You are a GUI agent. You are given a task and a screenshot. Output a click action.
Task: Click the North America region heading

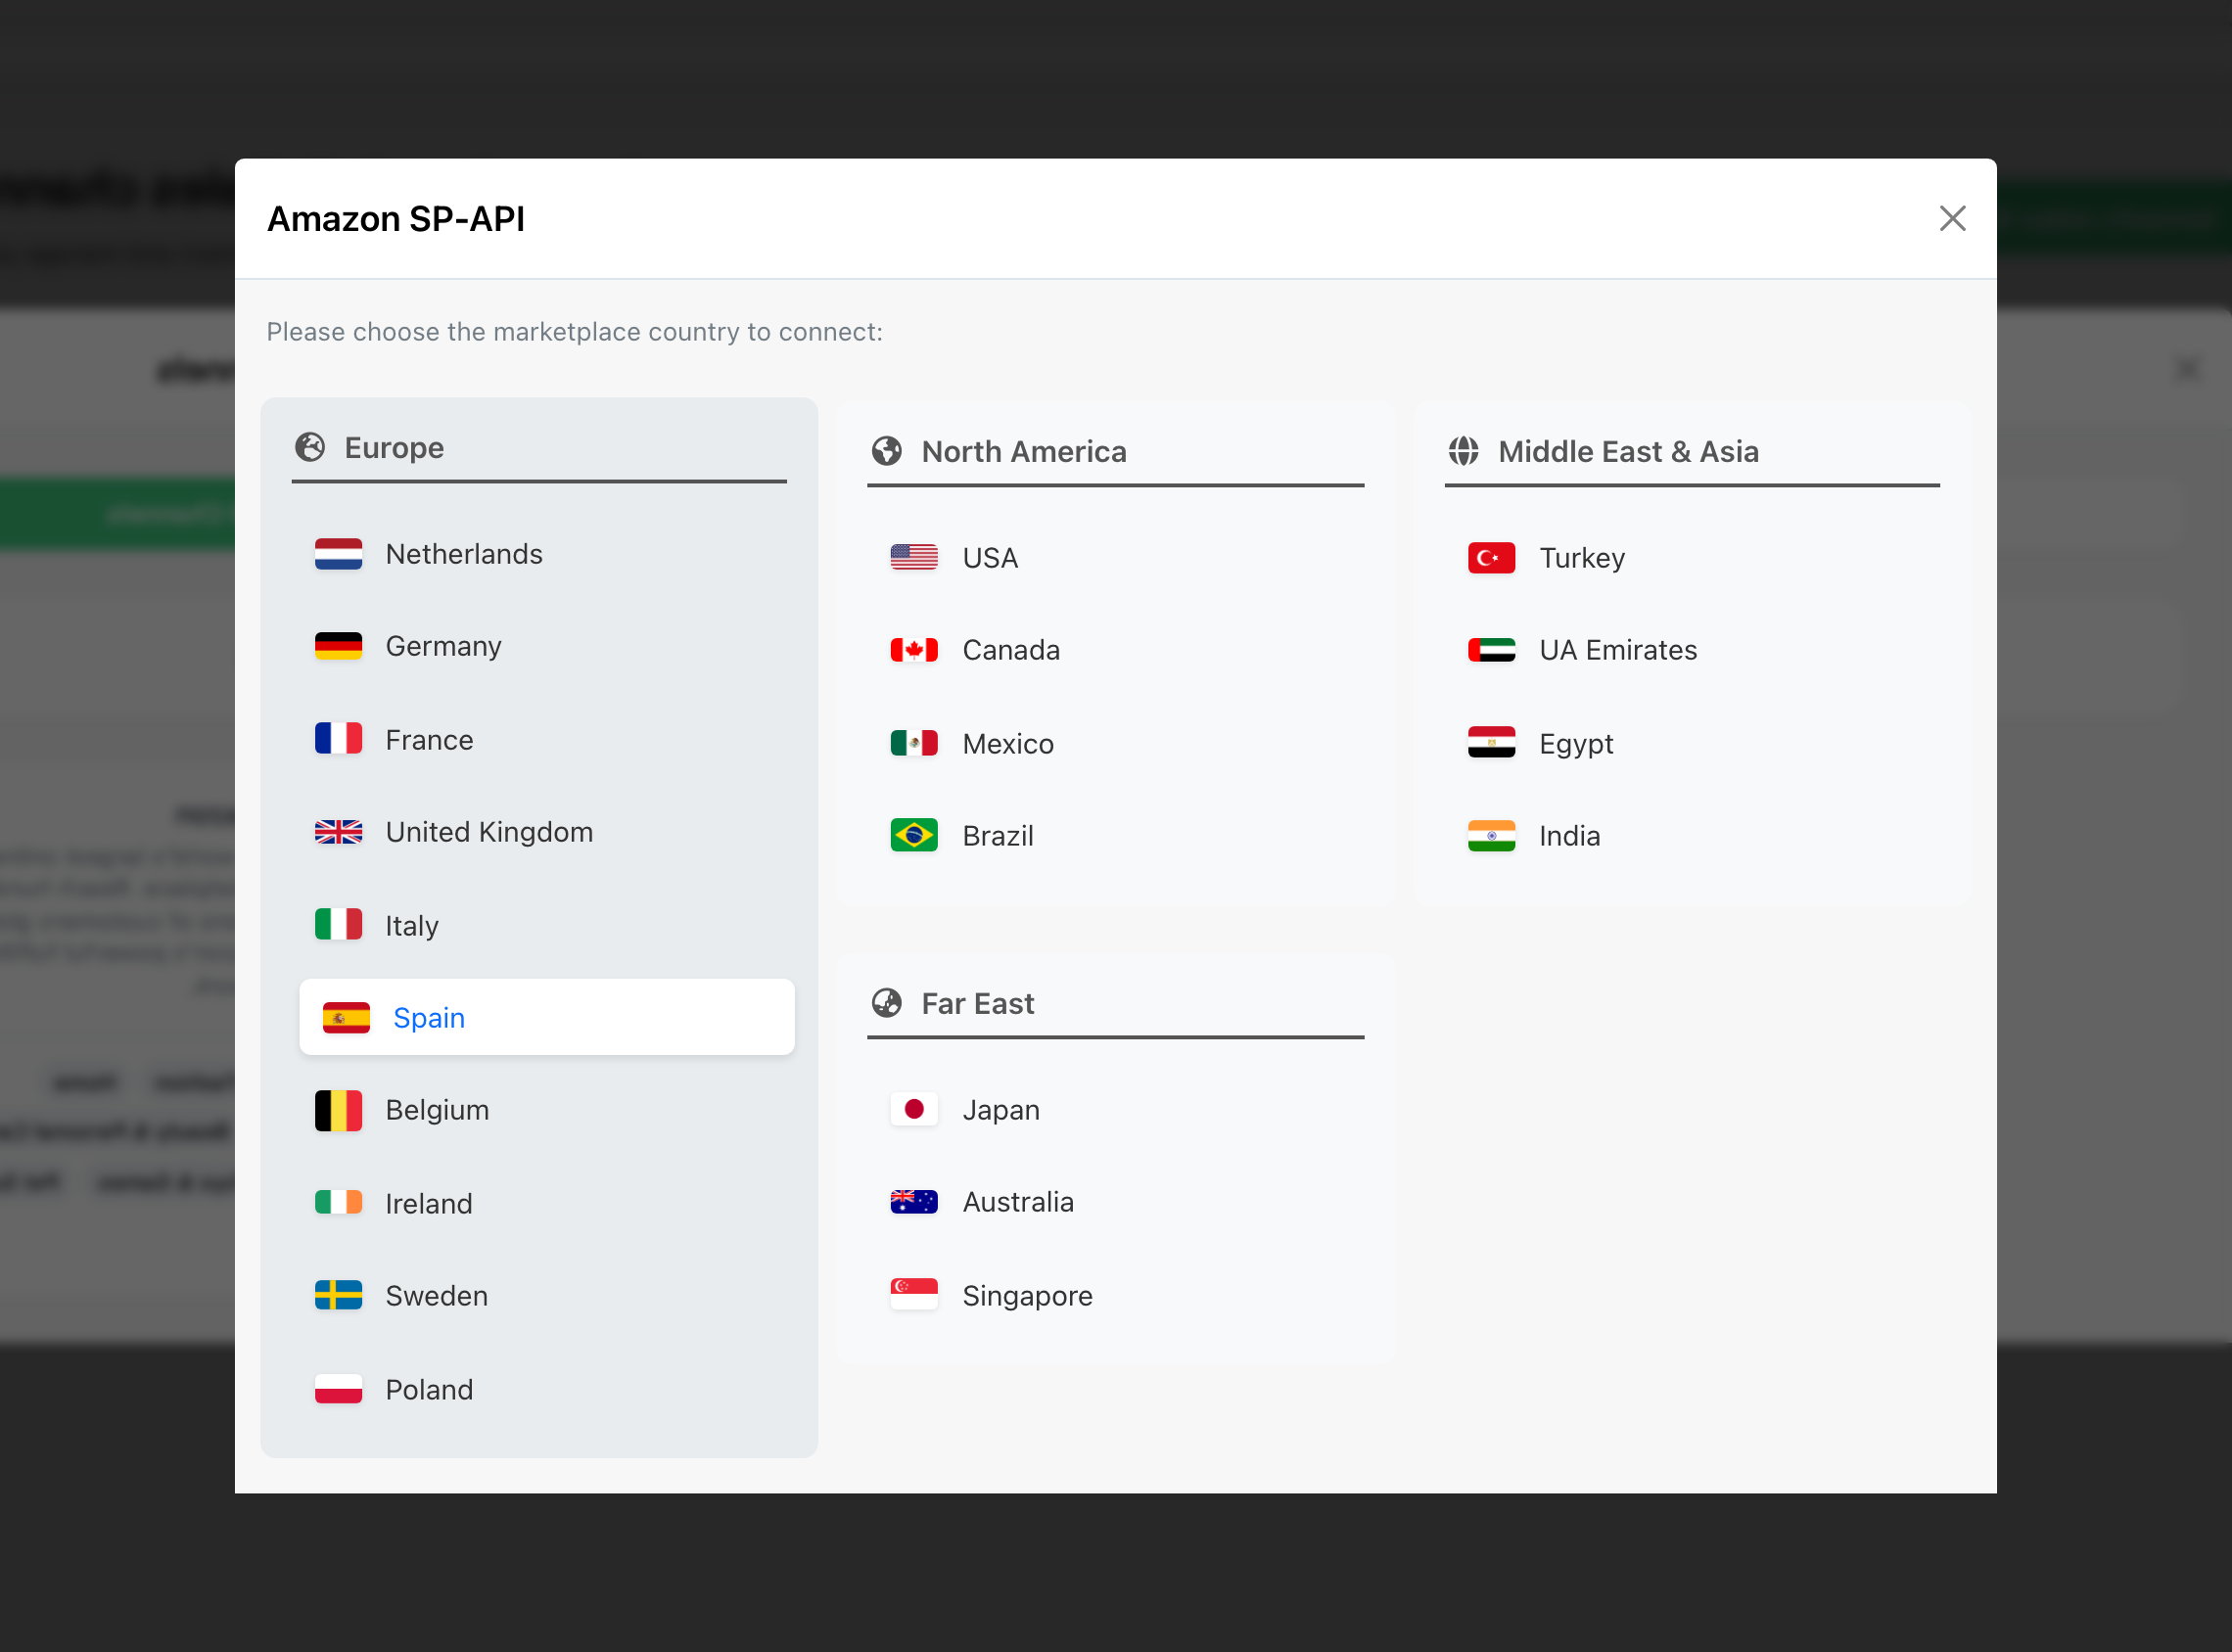[1024, 451]
